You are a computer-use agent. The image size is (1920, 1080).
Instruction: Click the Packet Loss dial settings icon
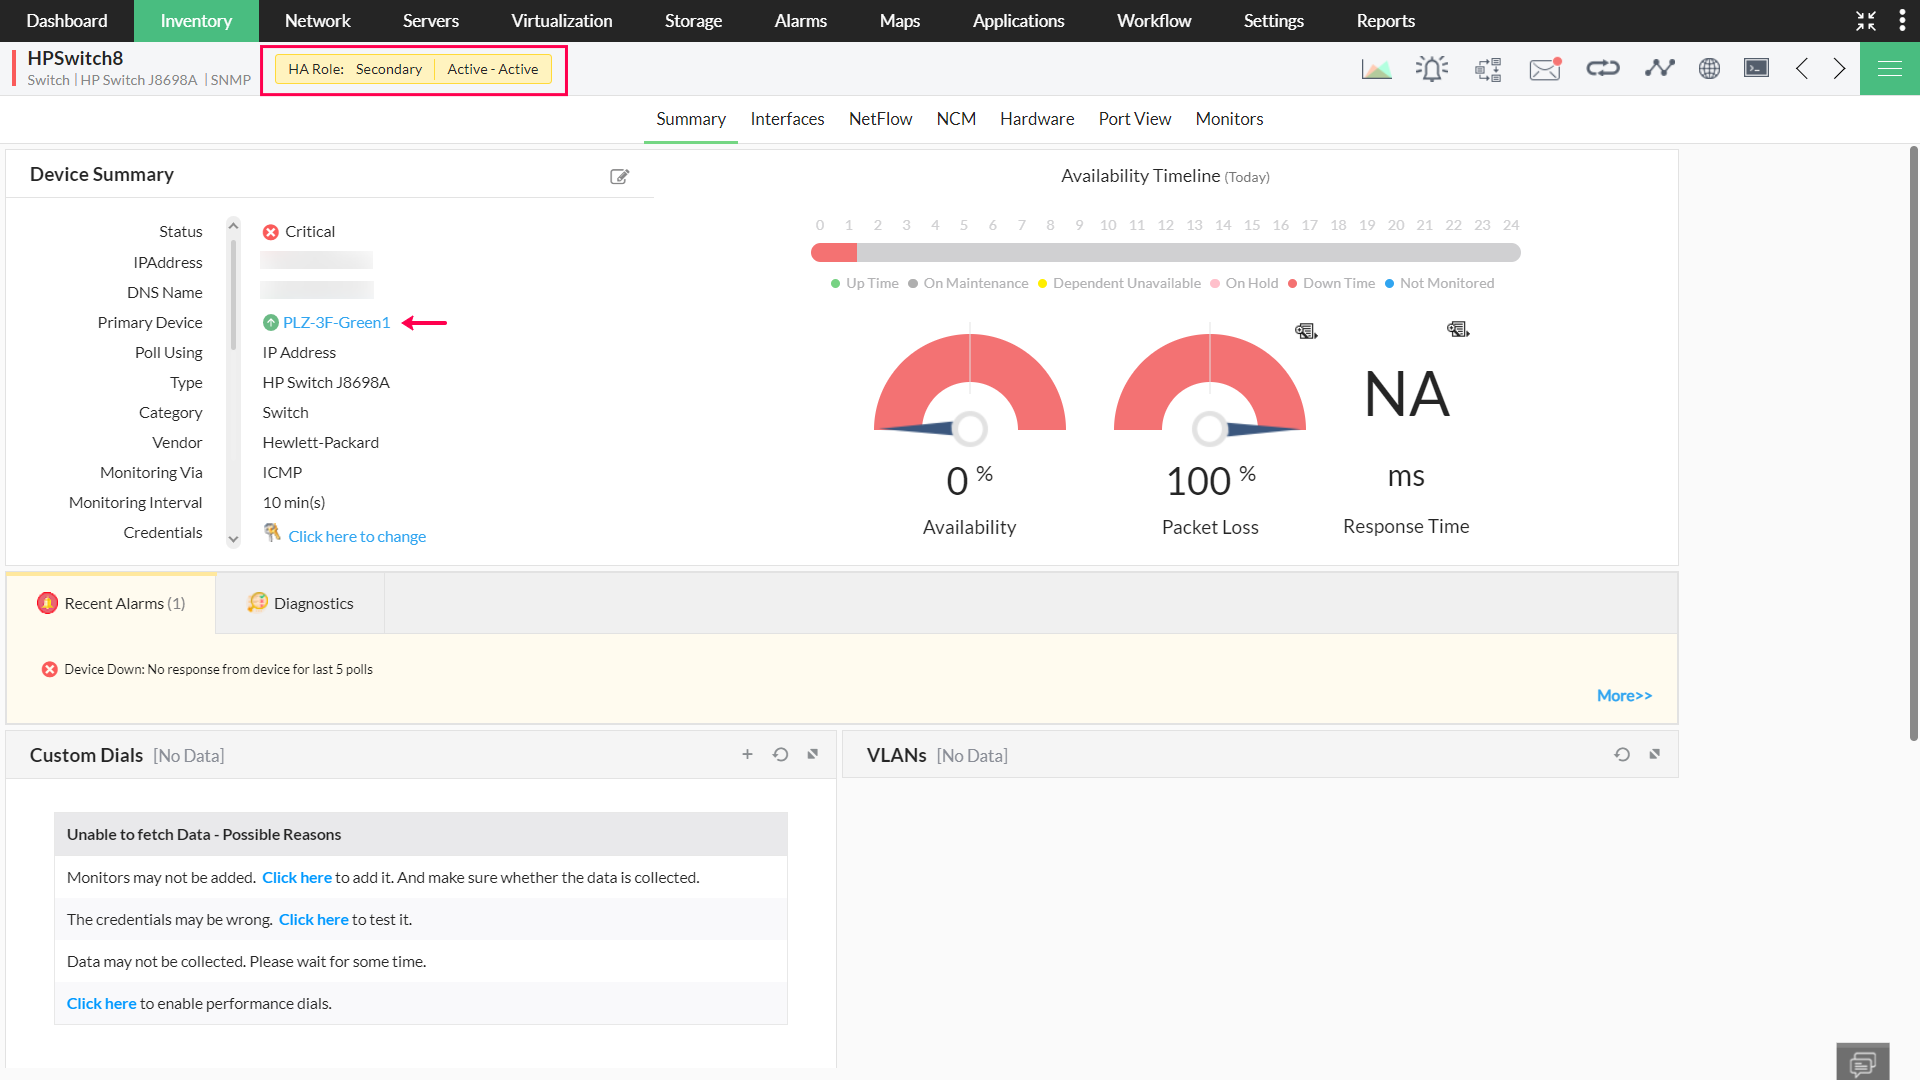(x=1306, y=331)
